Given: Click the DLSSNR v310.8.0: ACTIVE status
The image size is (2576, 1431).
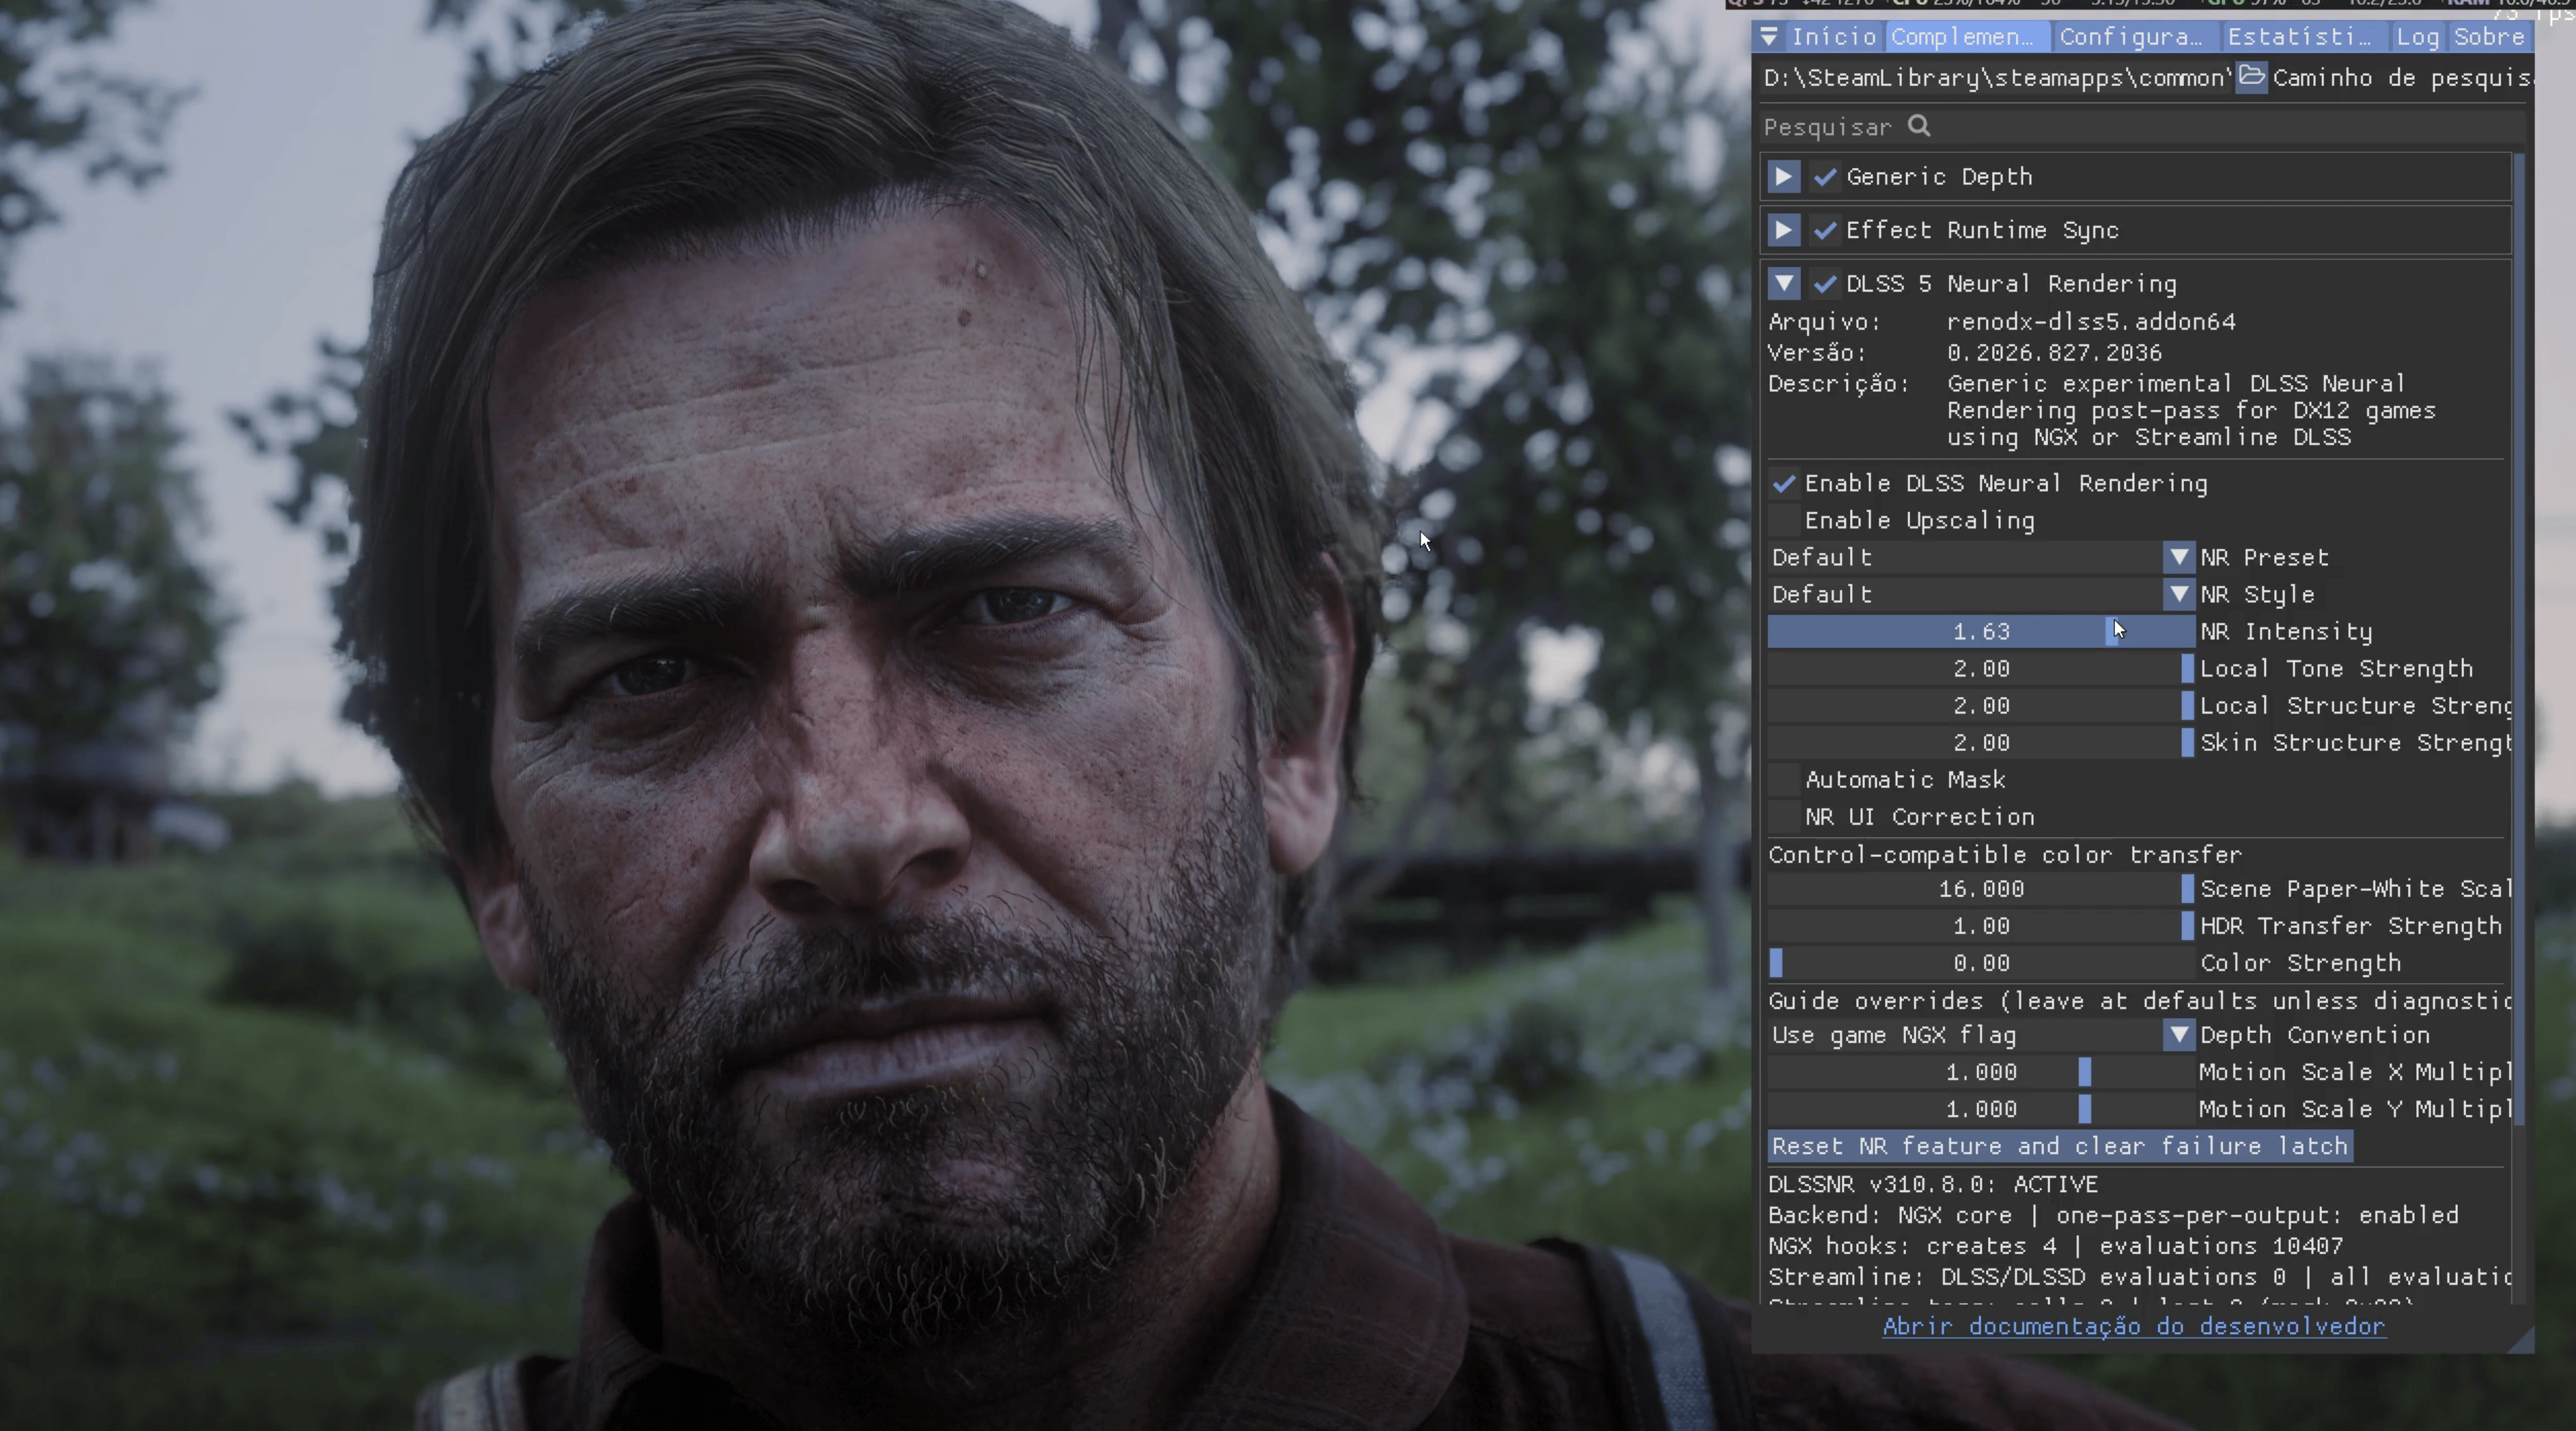Looking at the screenshot, I should tap(1933, 1184).
